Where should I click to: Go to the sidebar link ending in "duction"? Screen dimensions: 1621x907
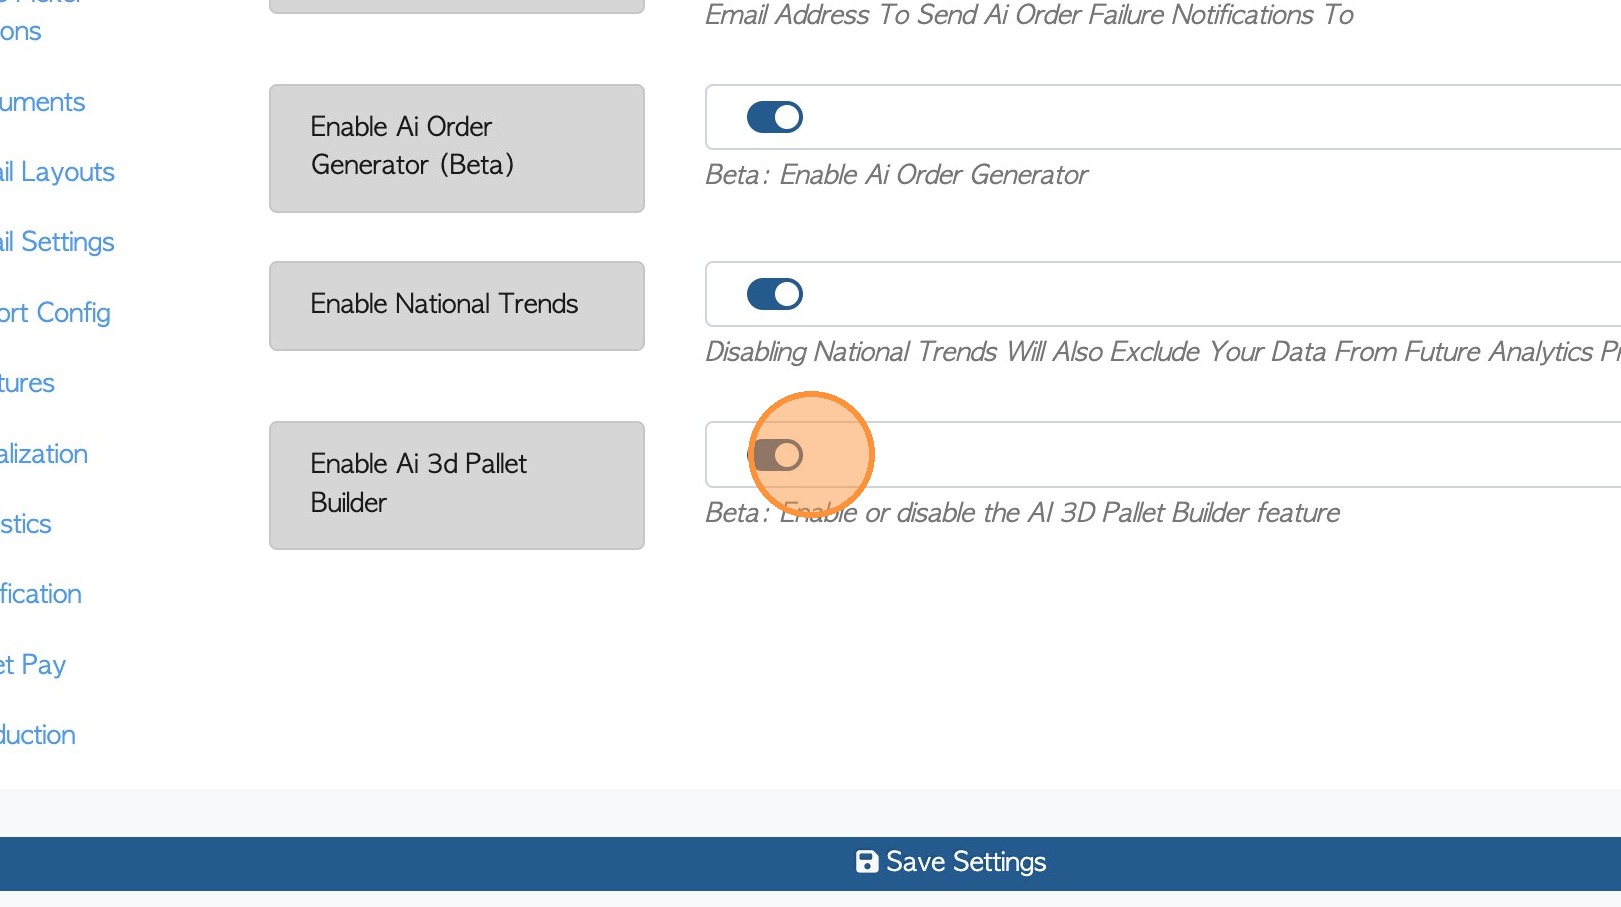[x=38, y=735]
